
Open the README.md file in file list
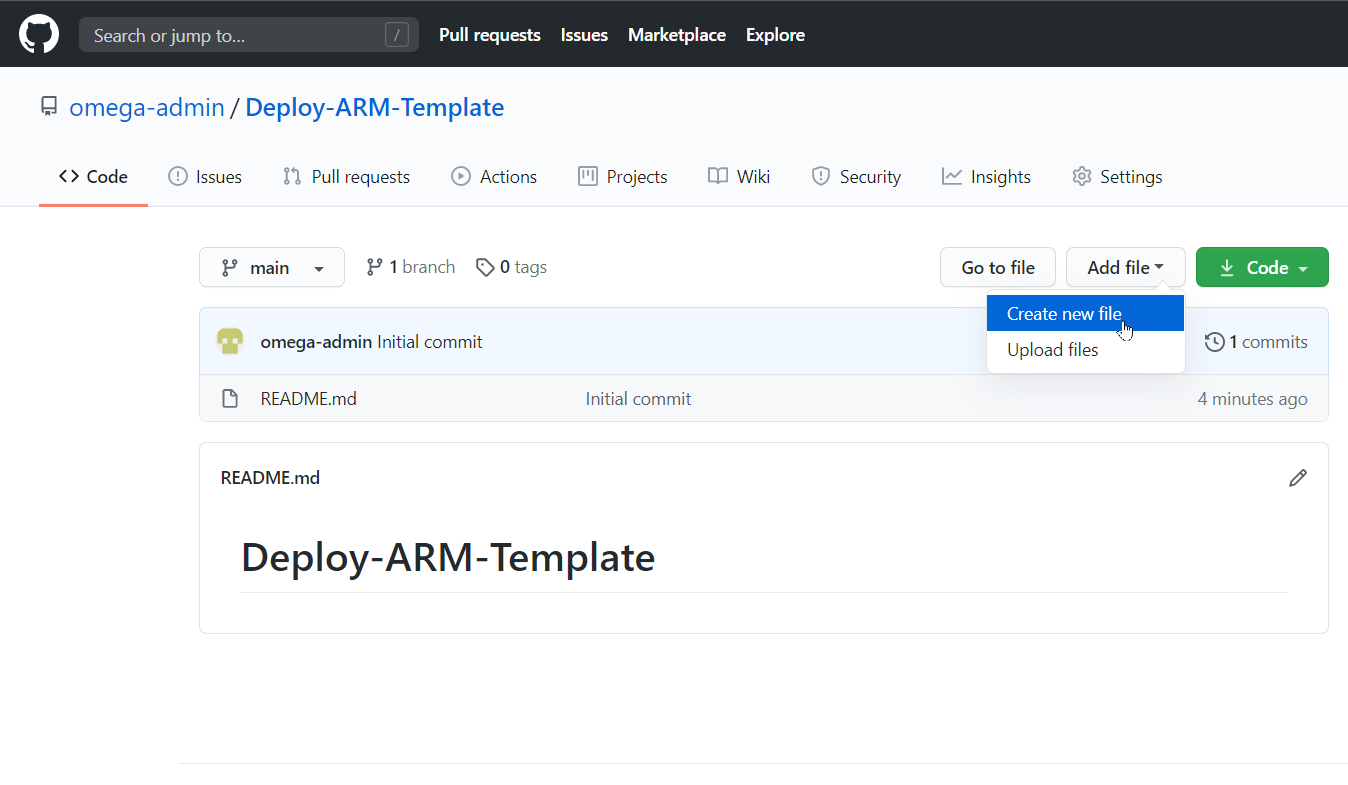309,399
